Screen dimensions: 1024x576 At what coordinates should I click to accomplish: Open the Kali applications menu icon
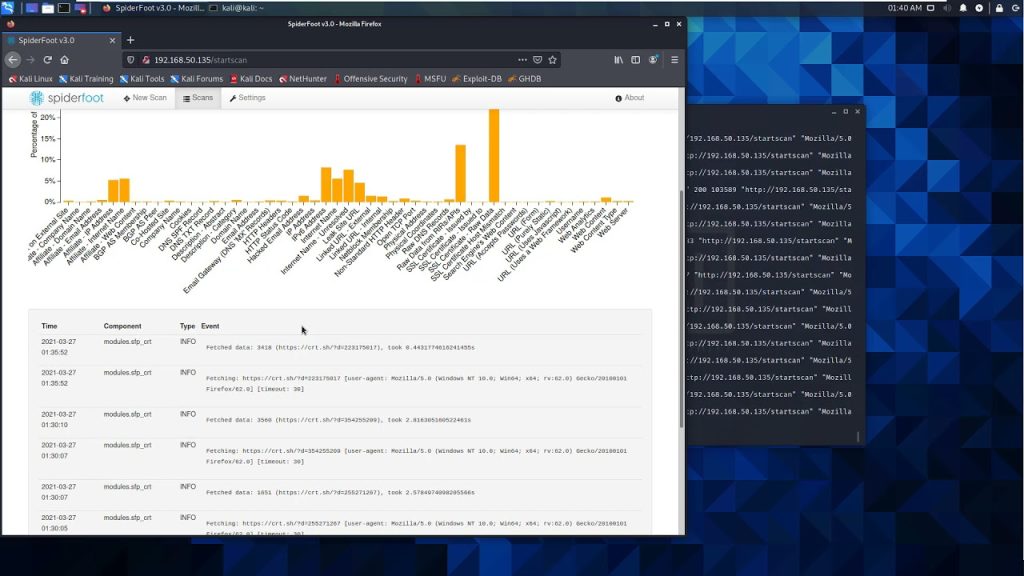(8, 7)
